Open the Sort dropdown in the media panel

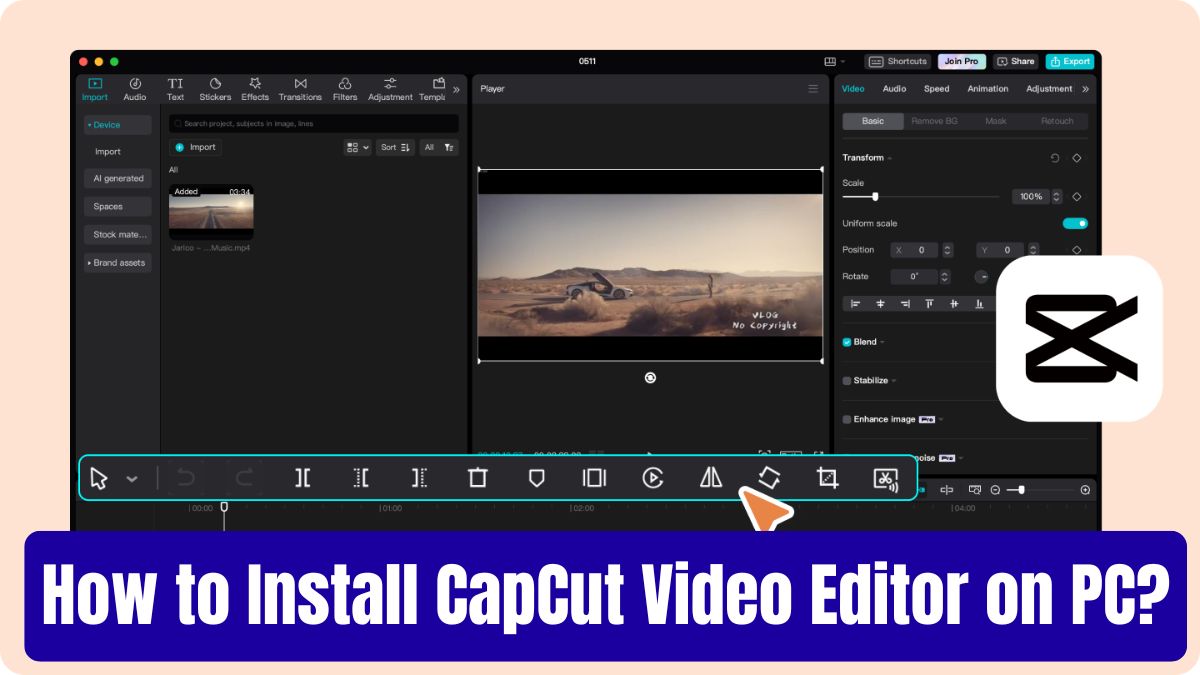point(394,147)
